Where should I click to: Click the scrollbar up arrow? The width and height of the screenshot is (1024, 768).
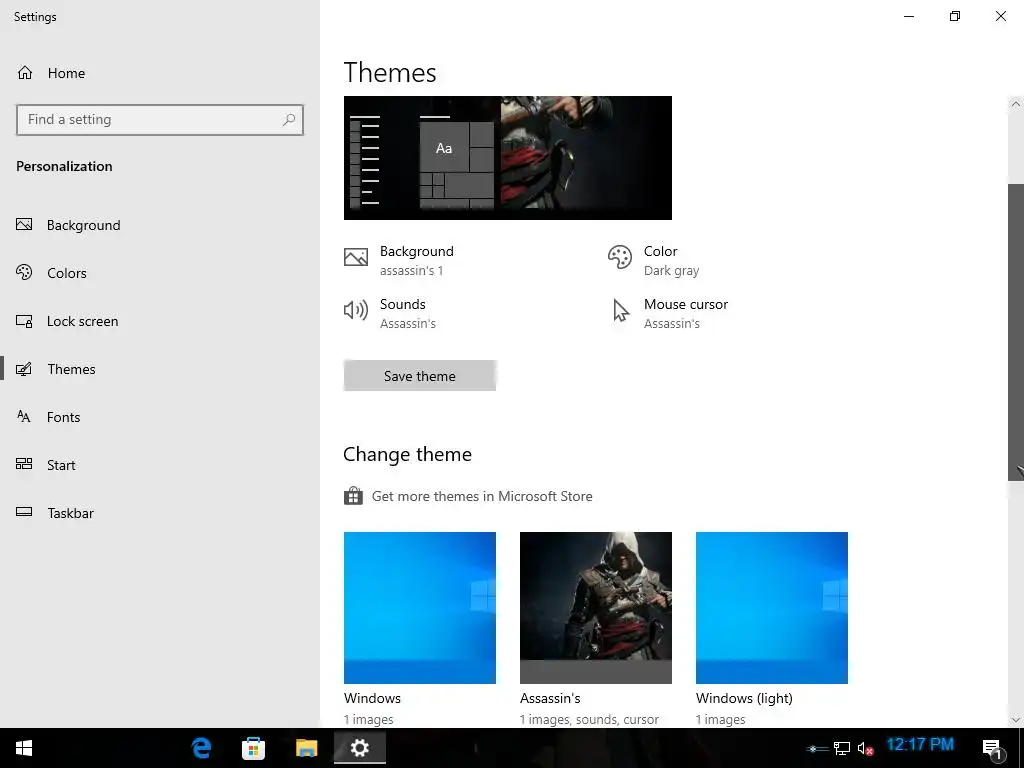pos(1016,104)
